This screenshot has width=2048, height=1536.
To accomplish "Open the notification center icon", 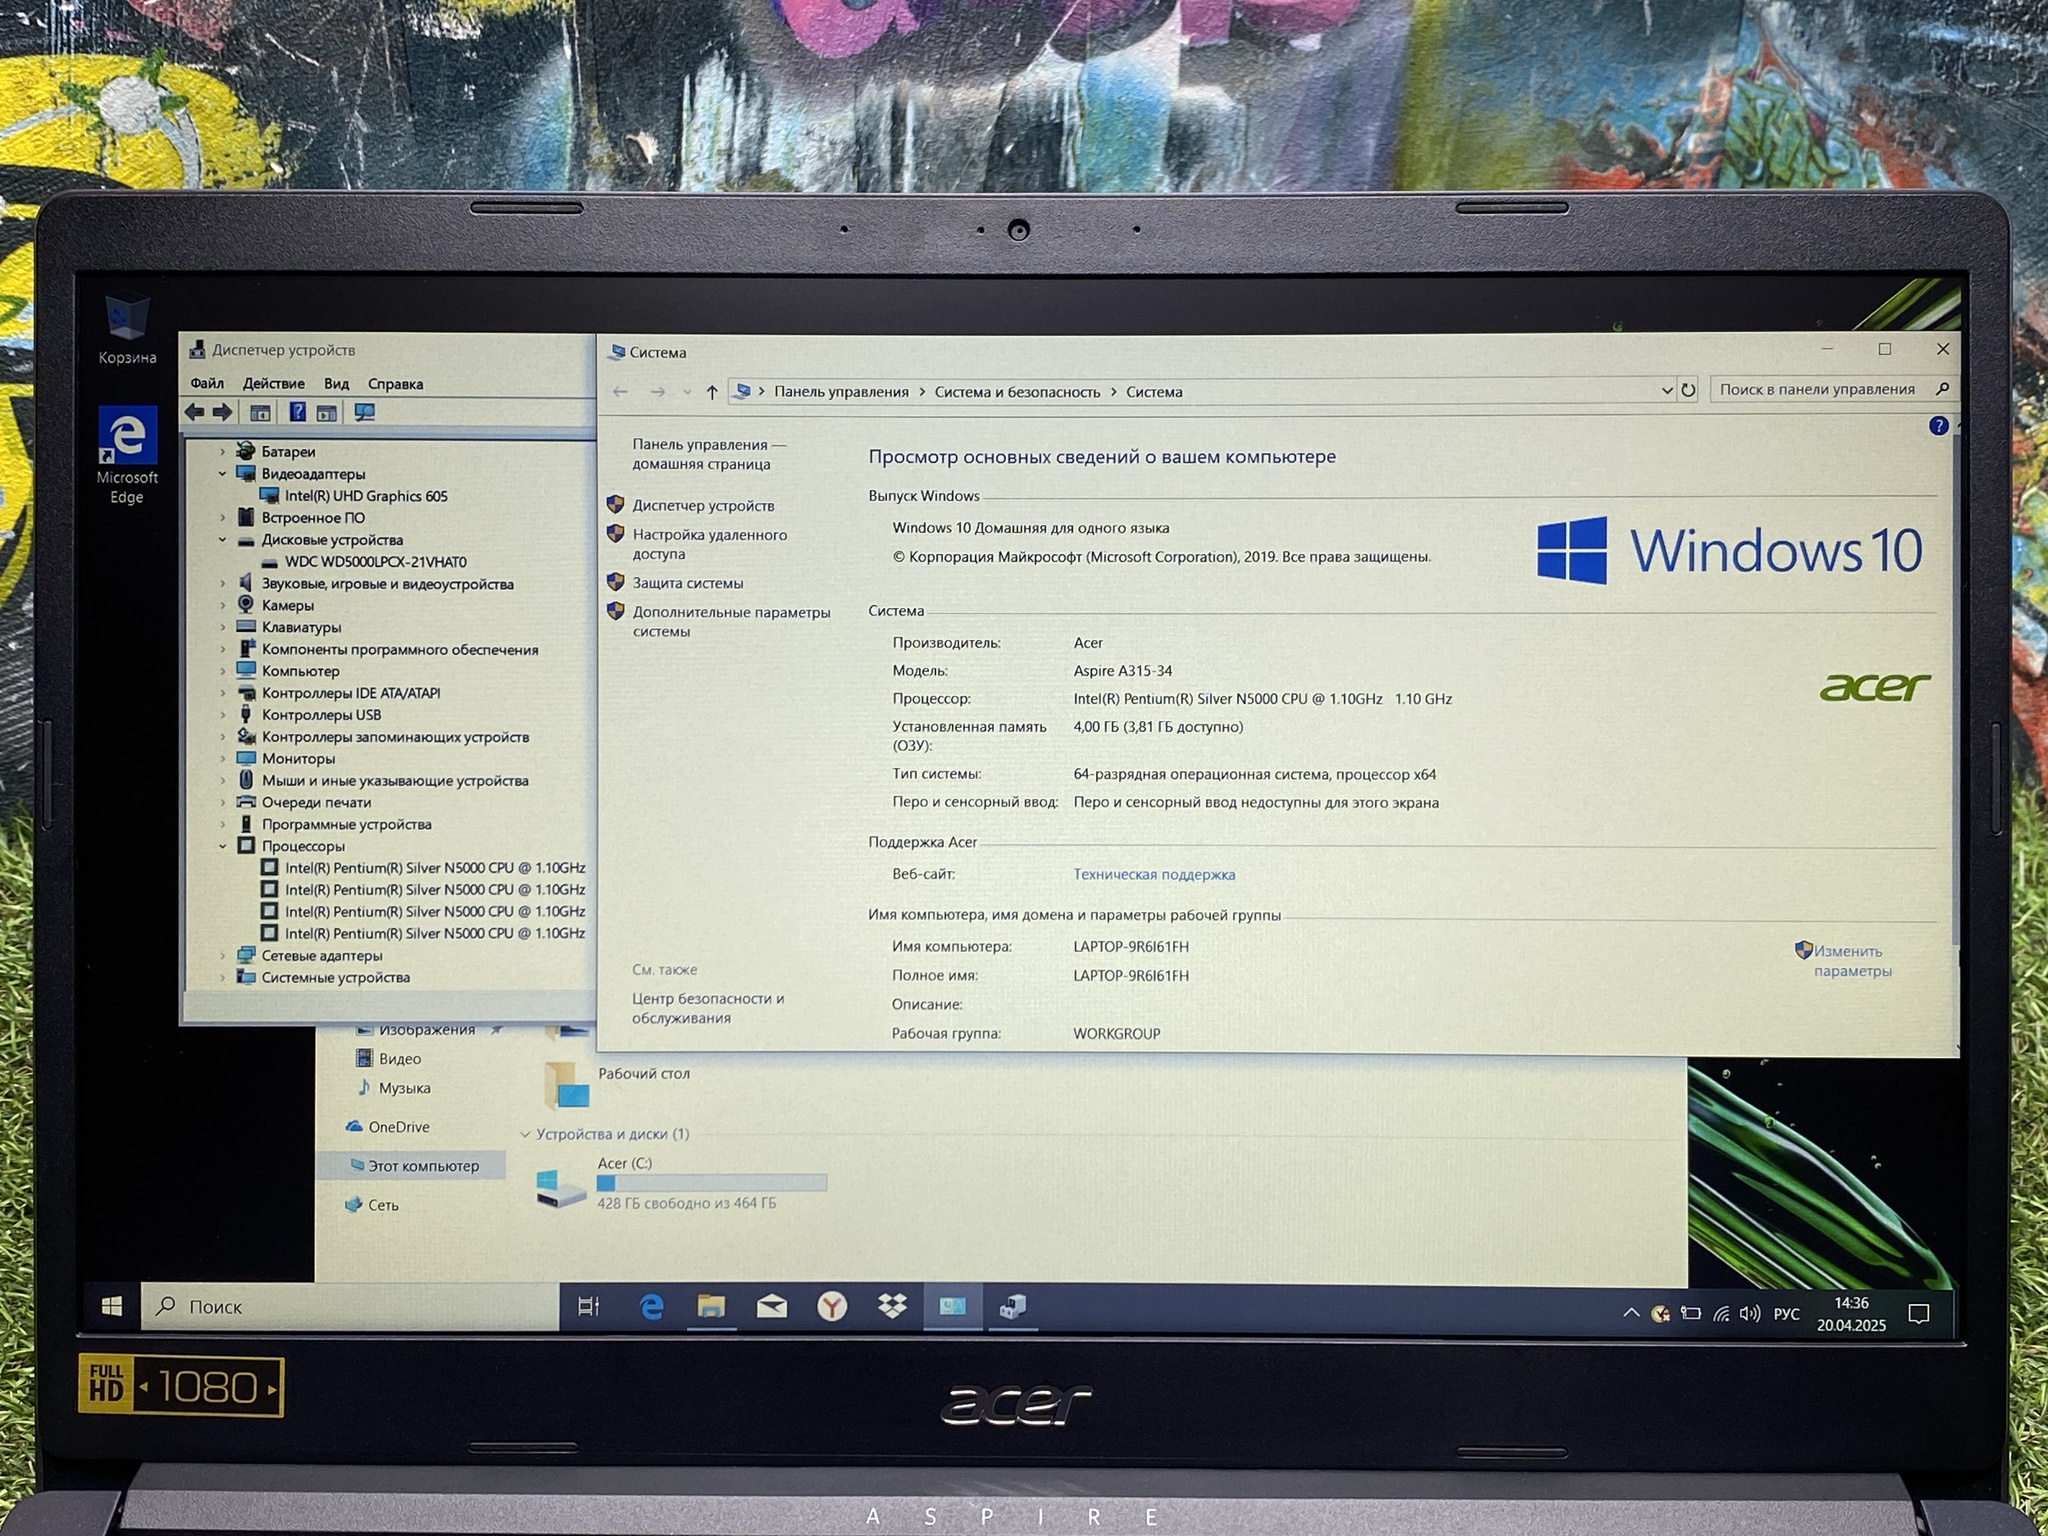I will click(x=1918, y=1314).
